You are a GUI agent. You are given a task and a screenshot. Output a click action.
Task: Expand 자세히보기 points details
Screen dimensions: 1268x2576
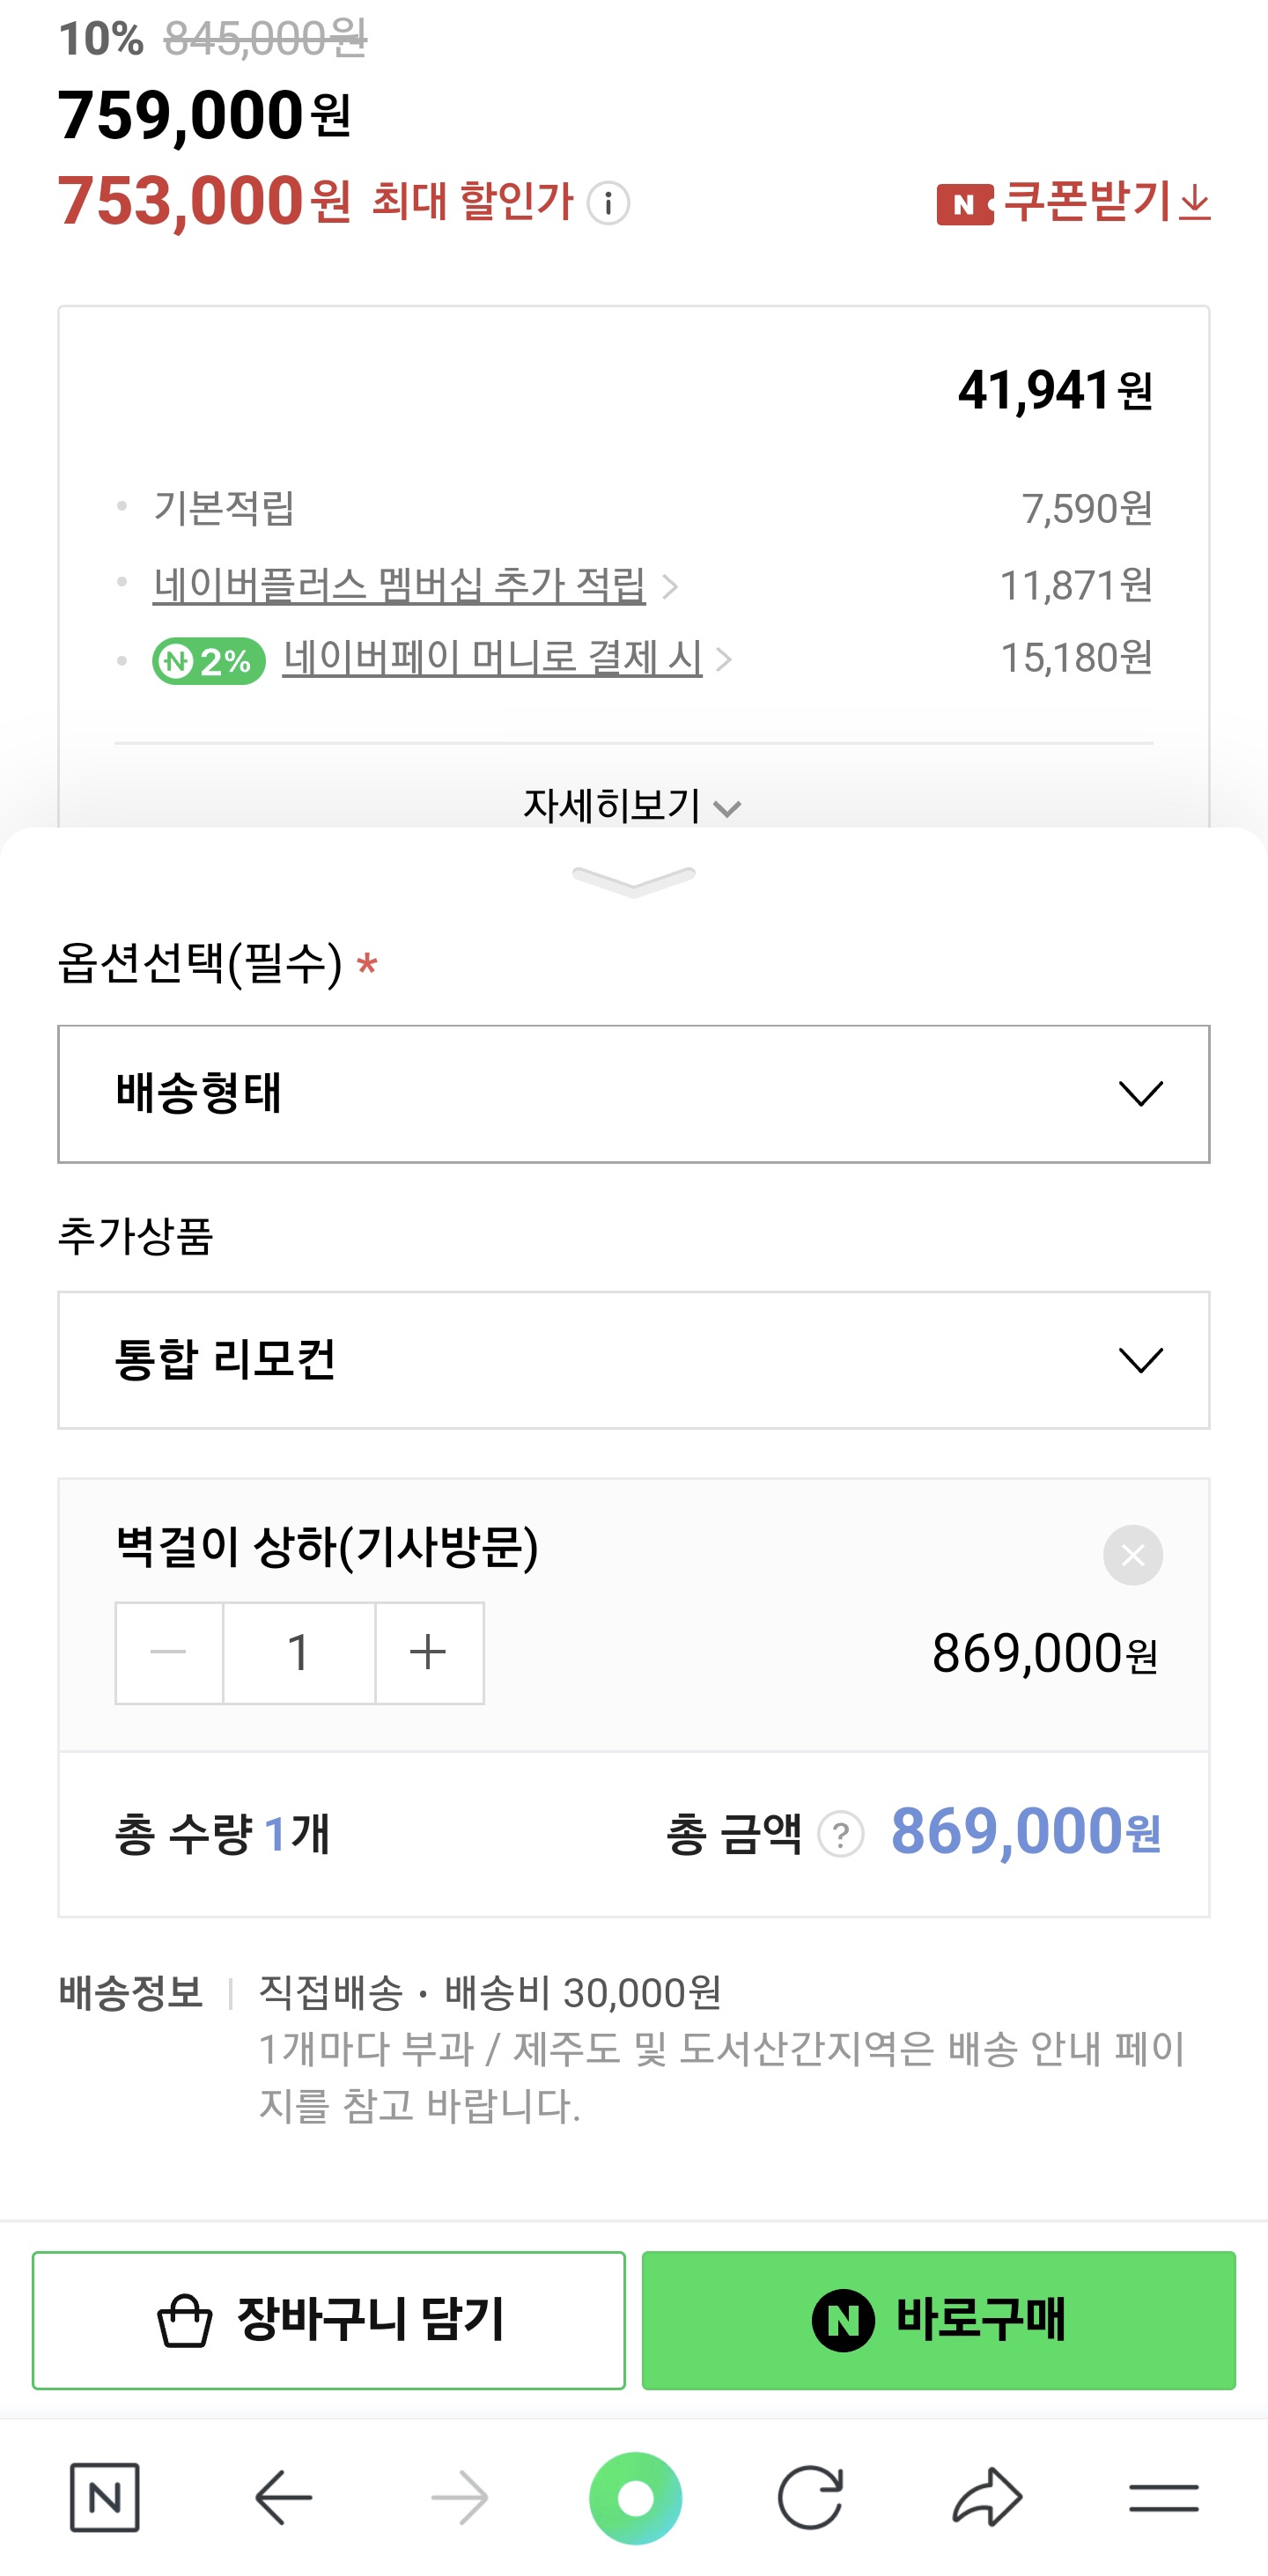632,805
